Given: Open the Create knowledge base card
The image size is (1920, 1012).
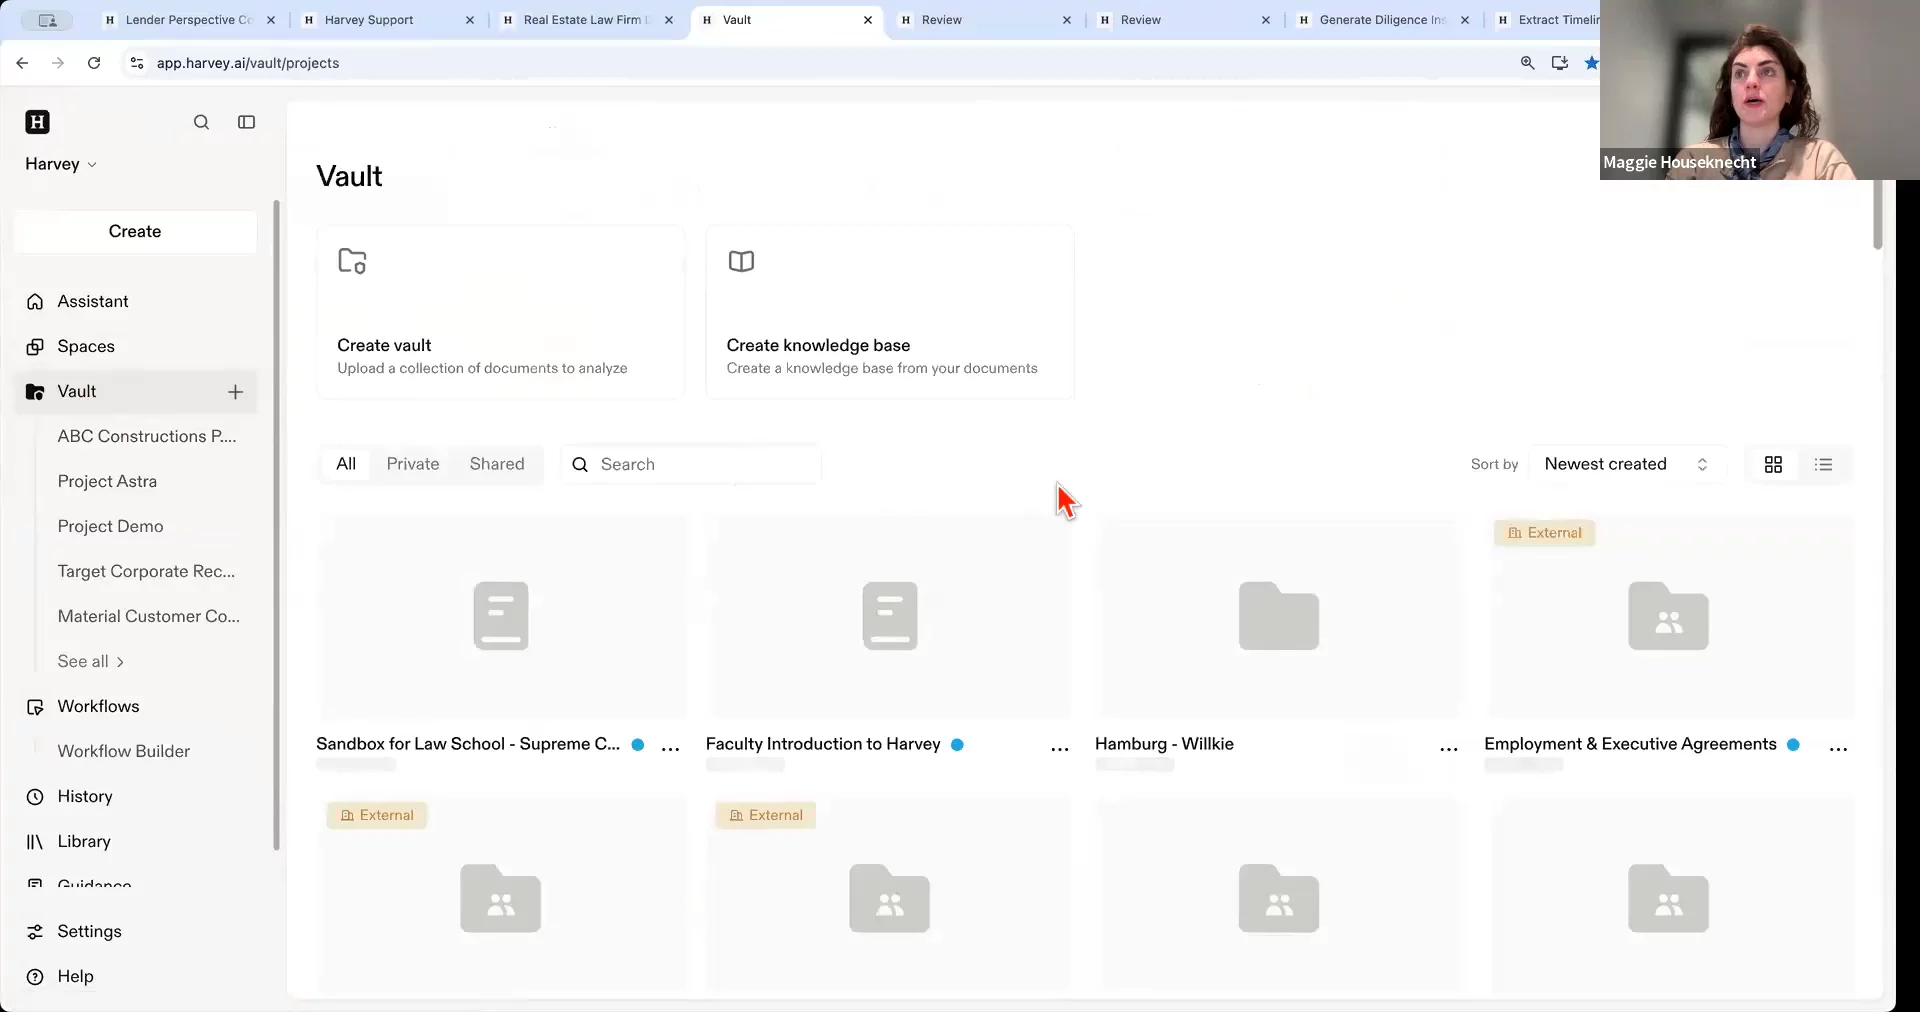Looking at the screenshot, I should 889,312.
